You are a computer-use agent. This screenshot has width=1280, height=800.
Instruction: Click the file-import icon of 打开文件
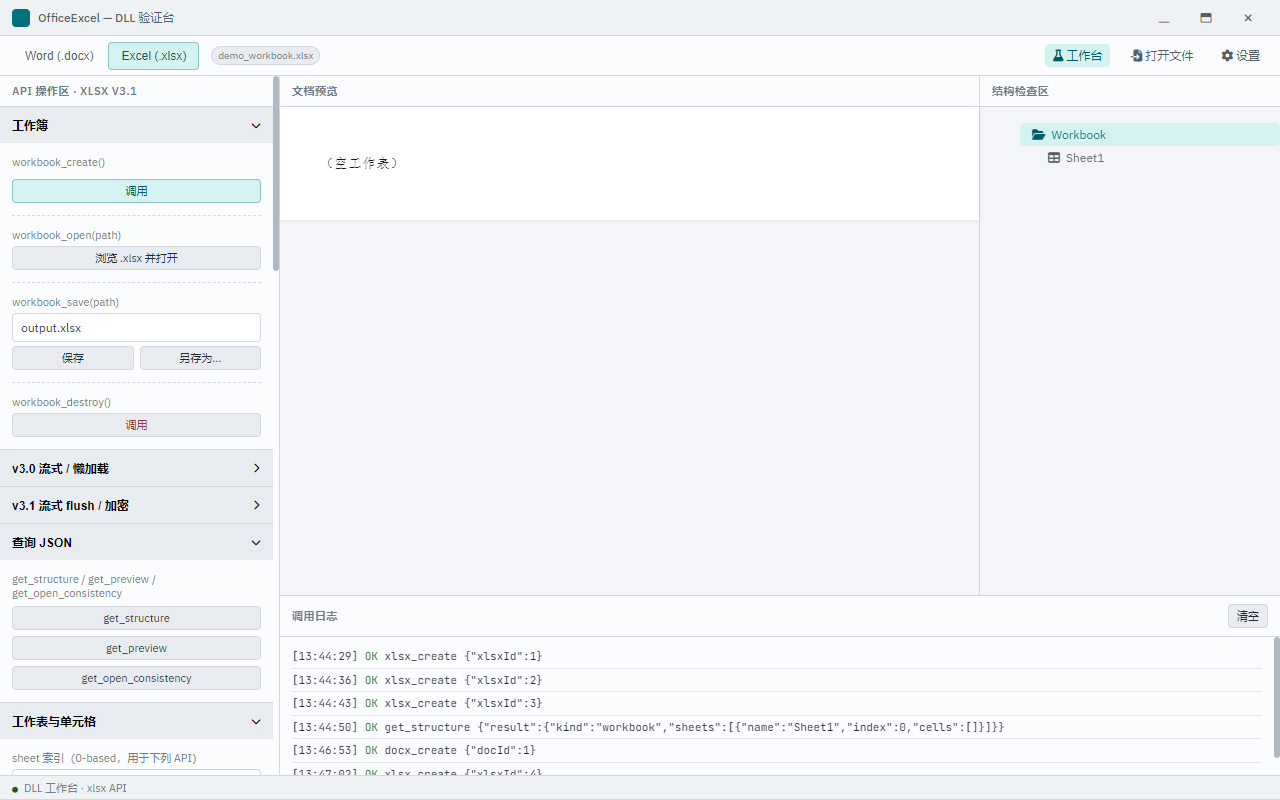click(x=1137, y=56)
